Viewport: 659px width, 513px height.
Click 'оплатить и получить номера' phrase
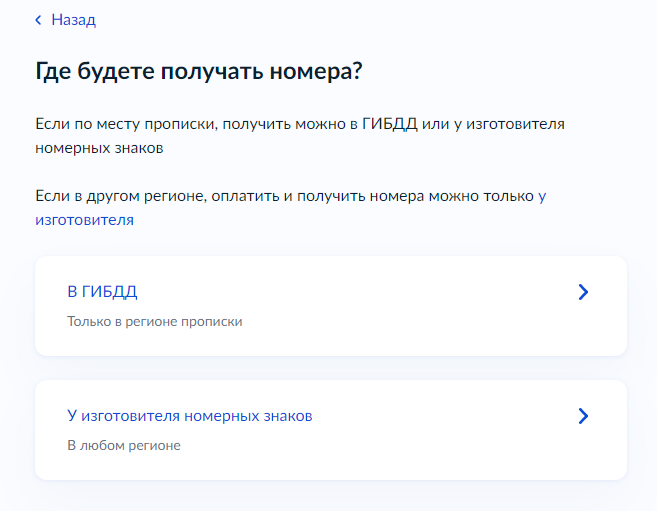(x=317, y=196)
